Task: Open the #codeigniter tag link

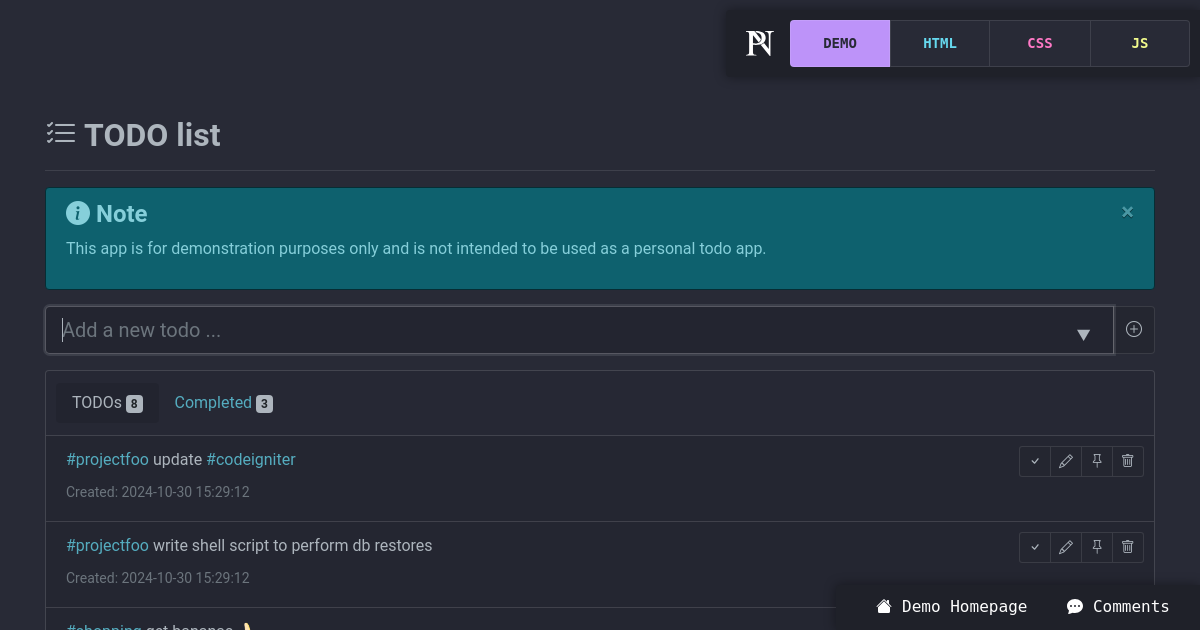Action: pyautogui.click(x=251, y=459)
